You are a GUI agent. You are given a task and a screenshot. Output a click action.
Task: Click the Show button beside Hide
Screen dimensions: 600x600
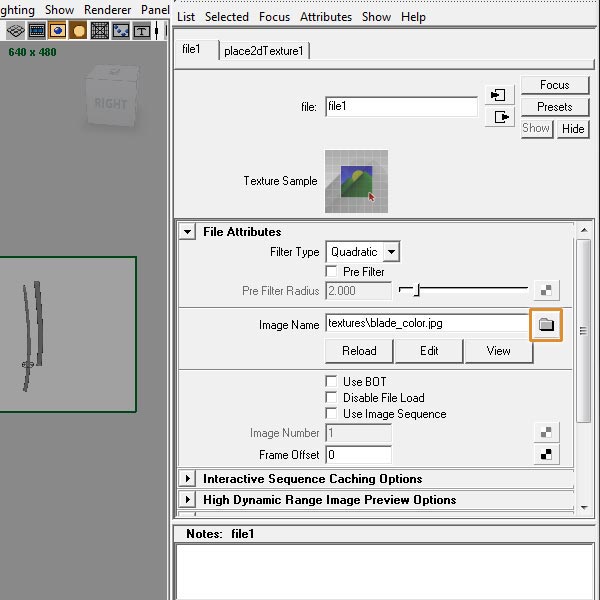536,128
